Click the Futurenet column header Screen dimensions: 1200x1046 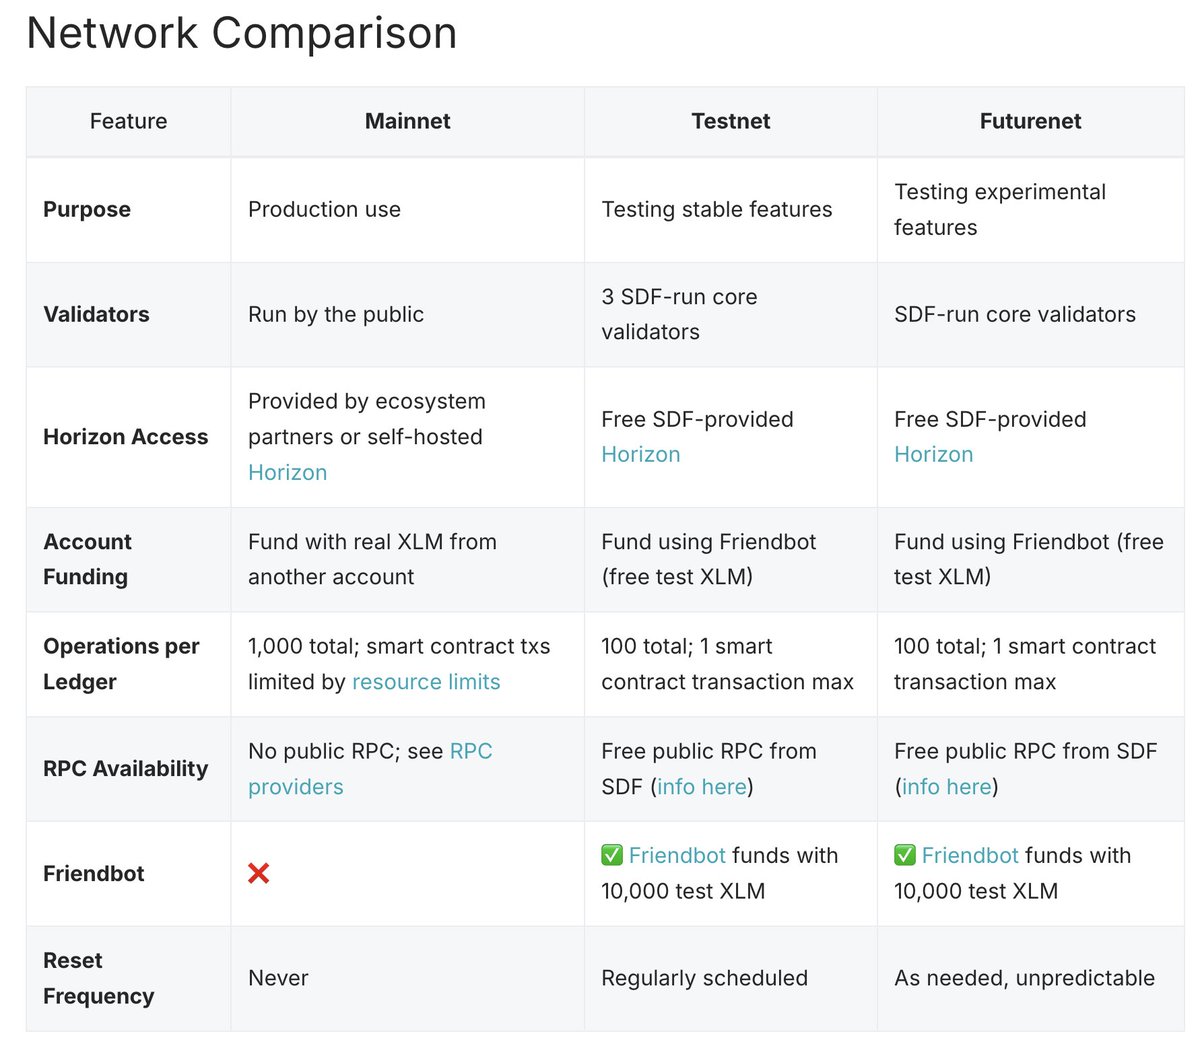[x=1031, y=121]
